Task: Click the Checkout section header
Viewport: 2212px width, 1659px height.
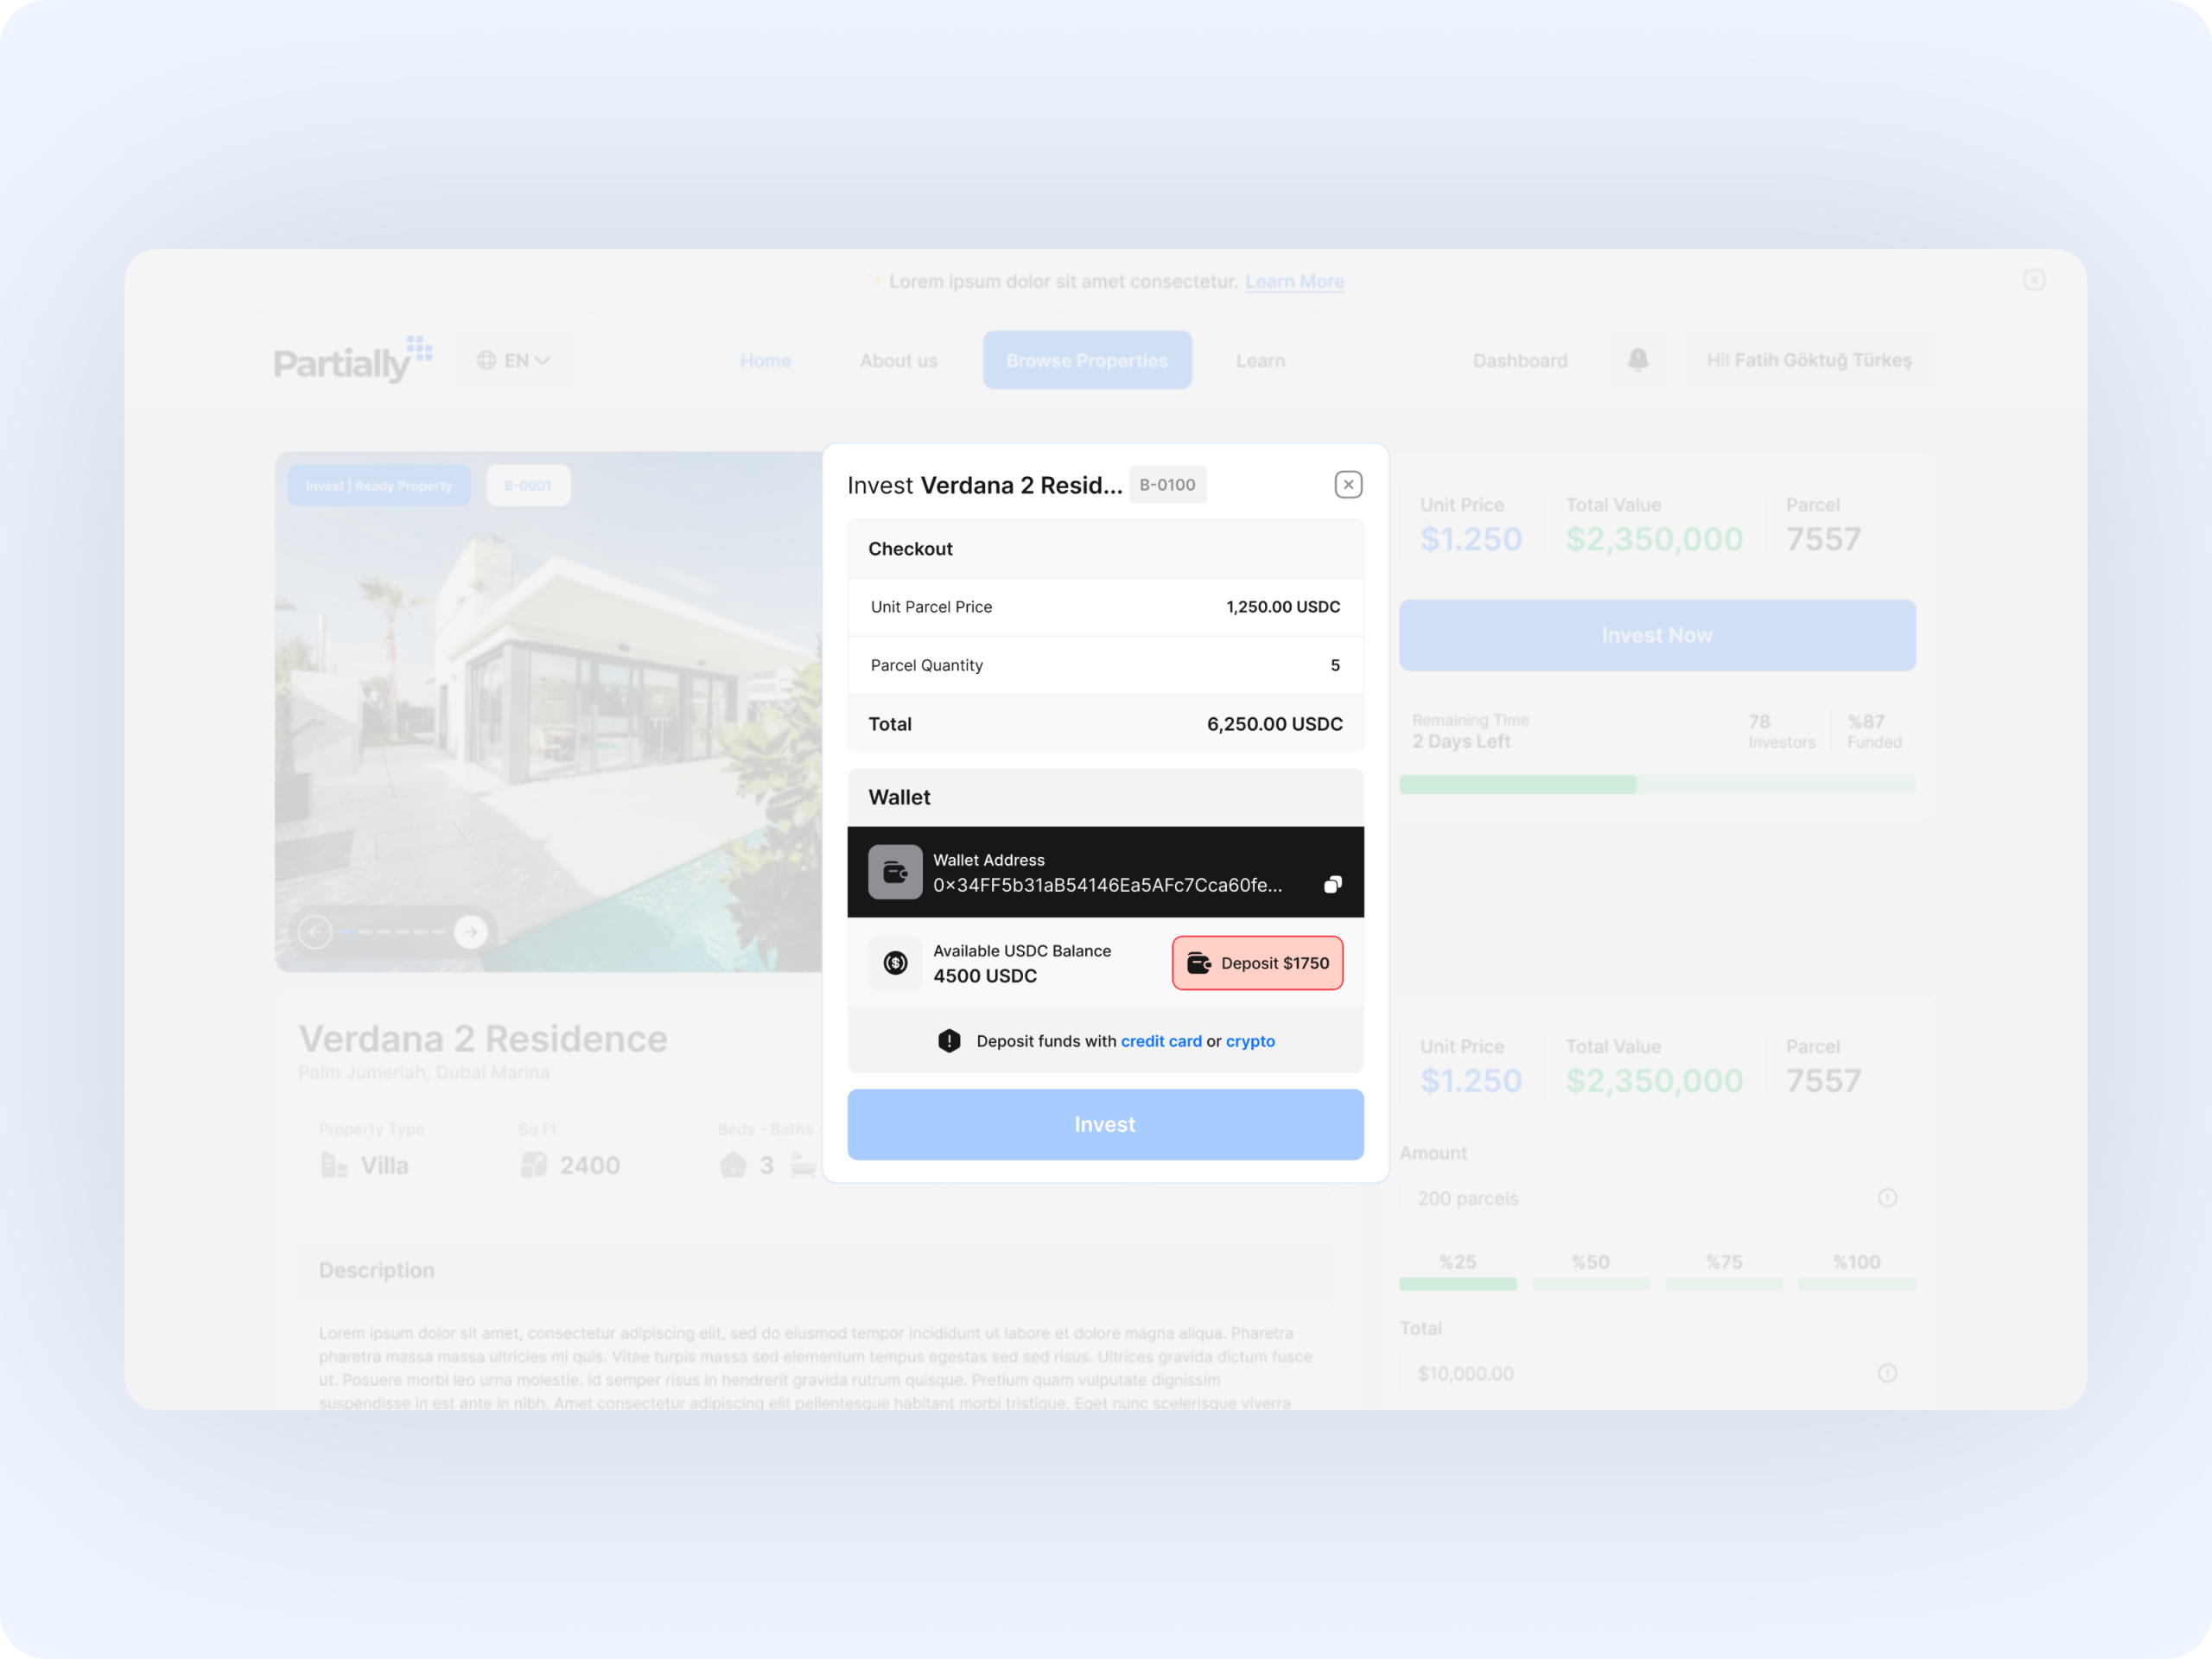Action: [1105, 549]
